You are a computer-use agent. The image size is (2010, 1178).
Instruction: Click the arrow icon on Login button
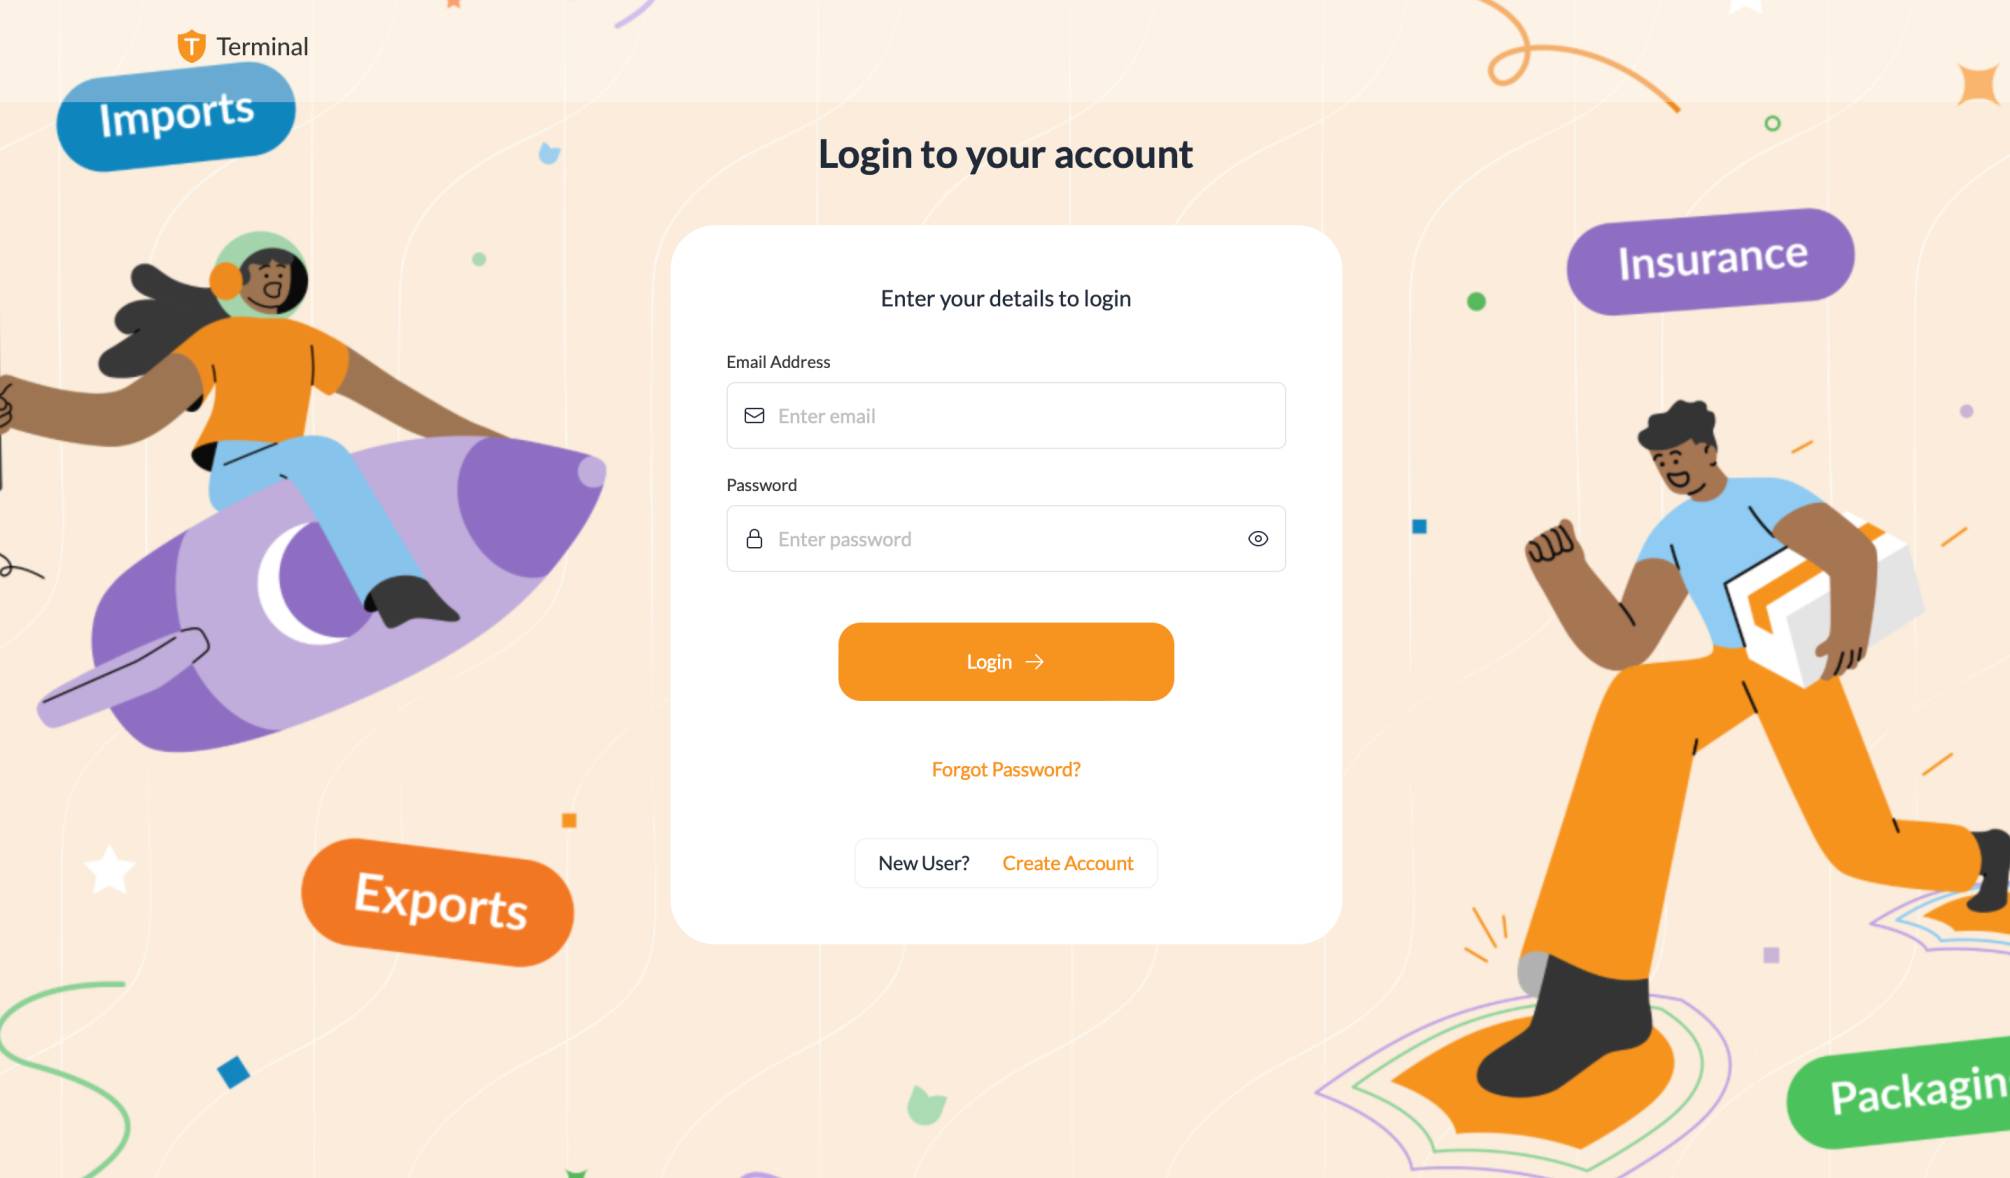click(1035, 662)
